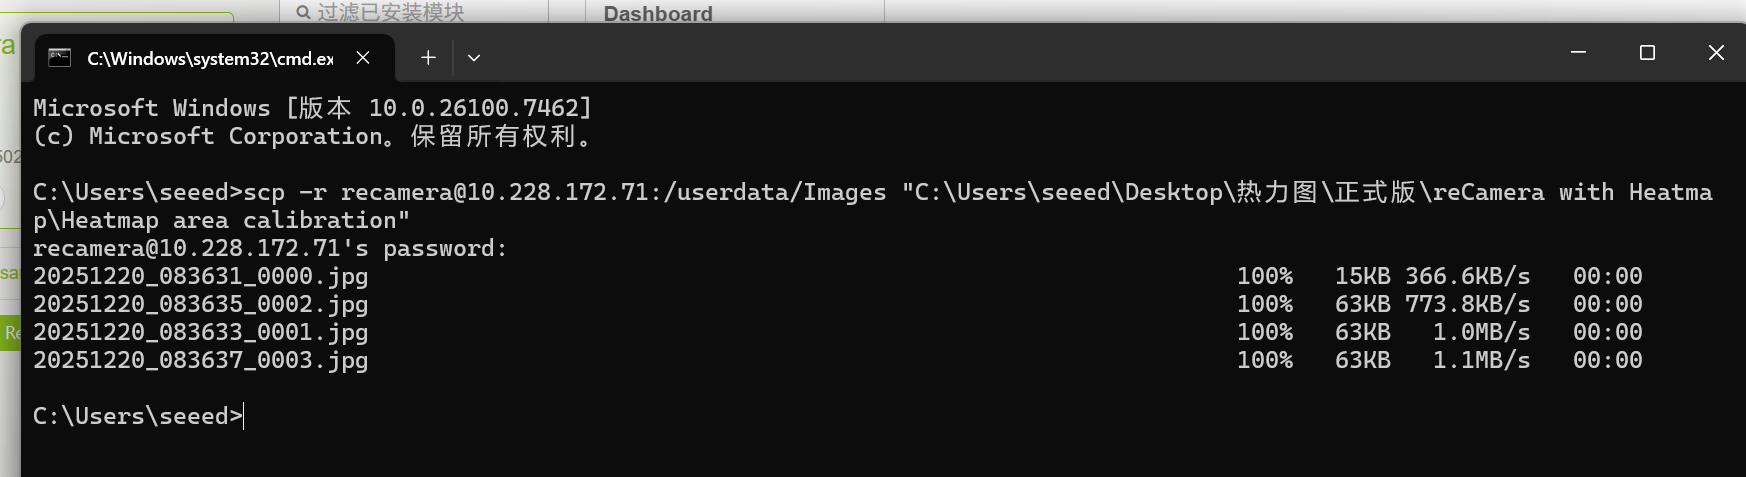Image resolution: width=1746 pixels, height=477 pixels.
Task: Click the recamera password prompt line
Action: coord(270,248)
